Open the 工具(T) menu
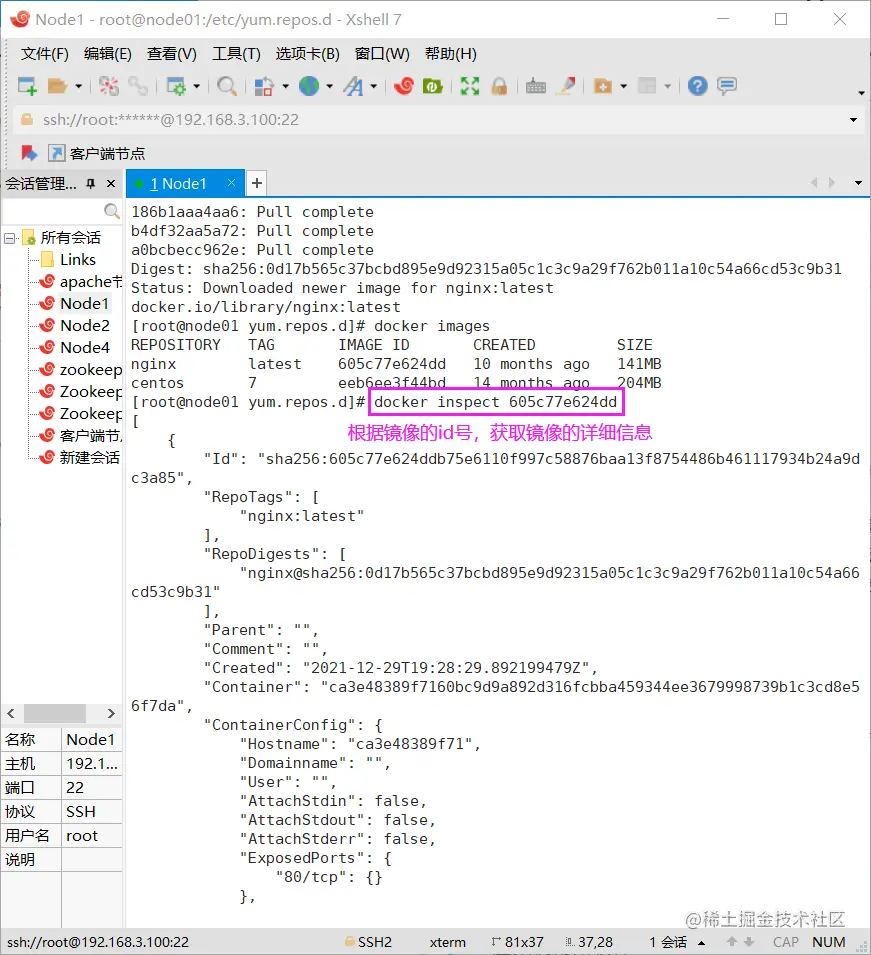This screenshot has height=955, width=871. pyautogui.click(x=236, y=54)
